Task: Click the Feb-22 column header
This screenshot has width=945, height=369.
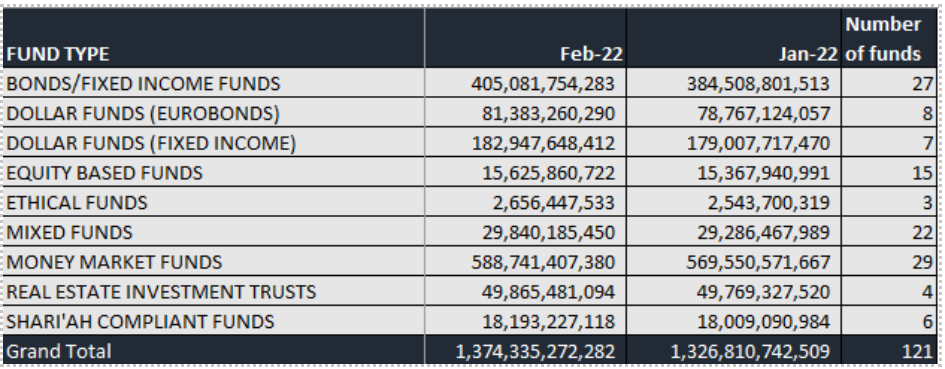Action: coord(526,37)
